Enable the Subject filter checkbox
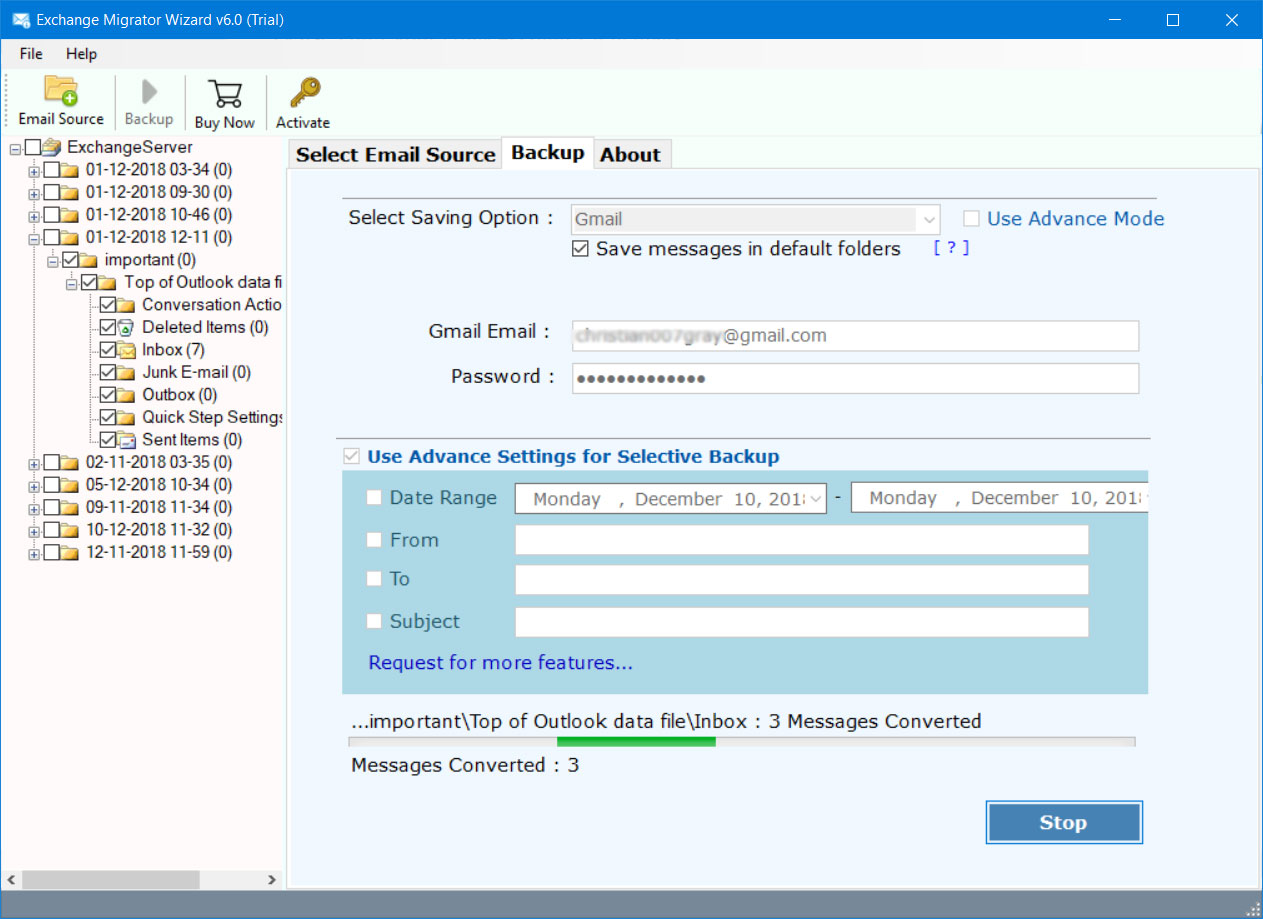The width and height of the screenshot is (1263, 919). [x=374, y=621]
